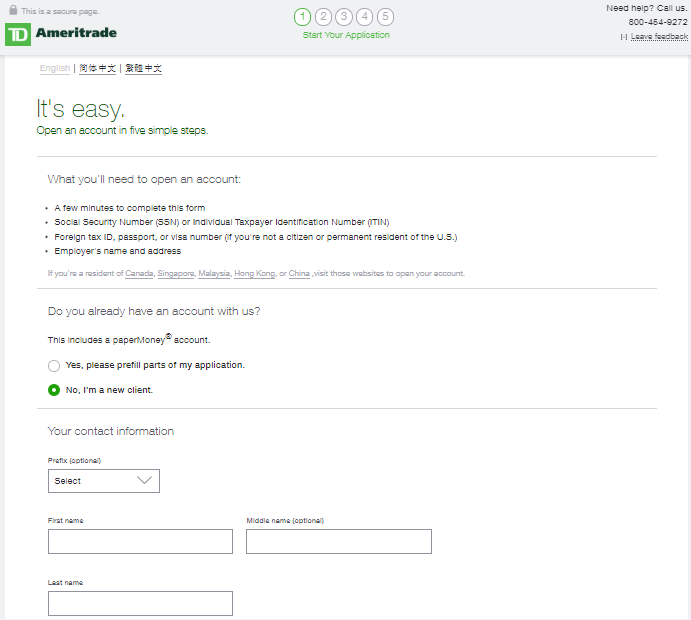Follow the Canada website link
Viewport: 691px width, 620px height.
click(x=139, y=274)
